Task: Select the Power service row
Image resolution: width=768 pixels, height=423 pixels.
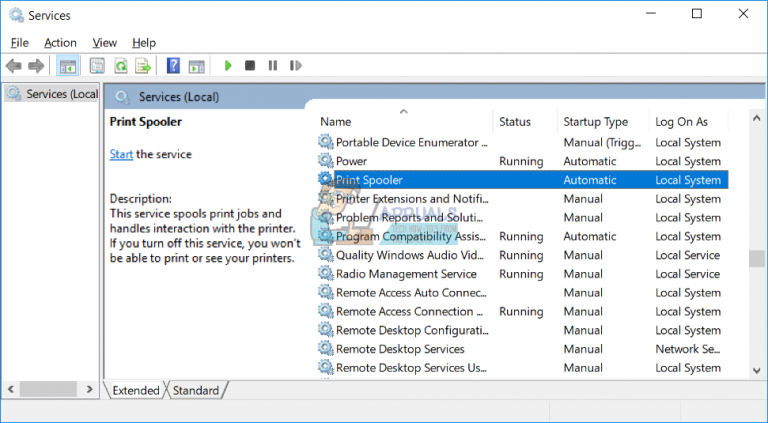Action: pyautogui.click(x=523, y=161)
